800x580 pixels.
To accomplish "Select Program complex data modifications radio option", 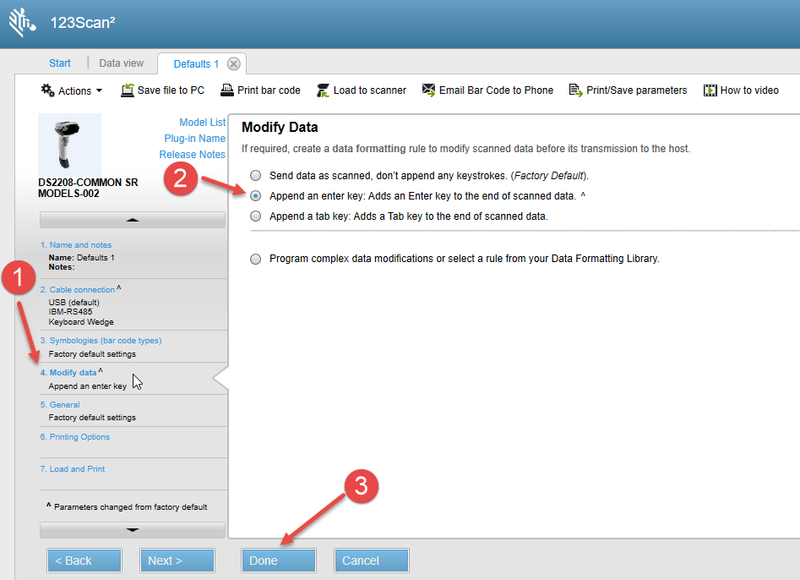I will click(256, 259).
